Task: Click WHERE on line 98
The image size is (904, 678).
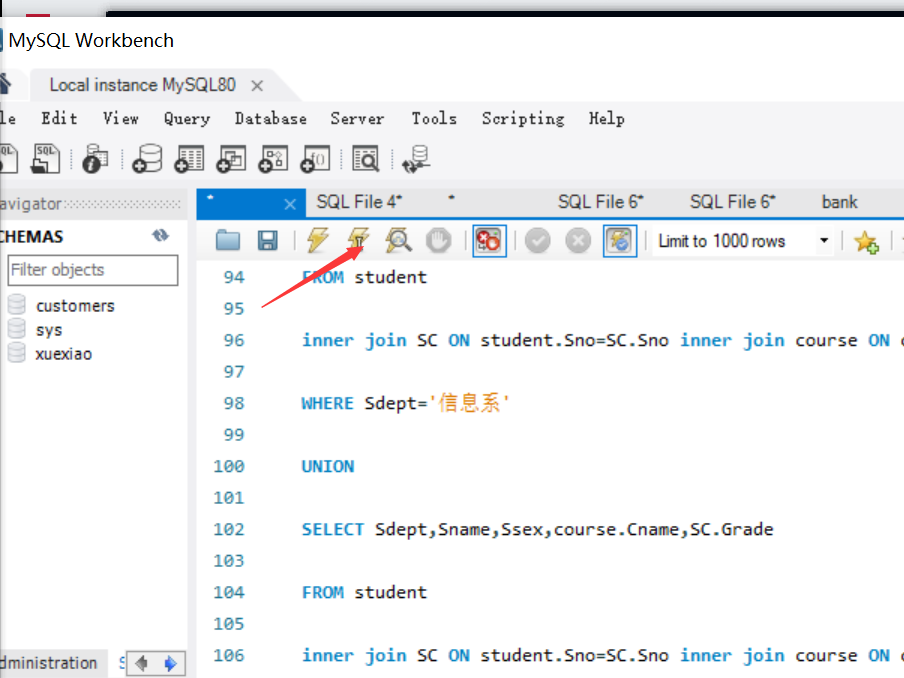Action: [x=327, y=403]
